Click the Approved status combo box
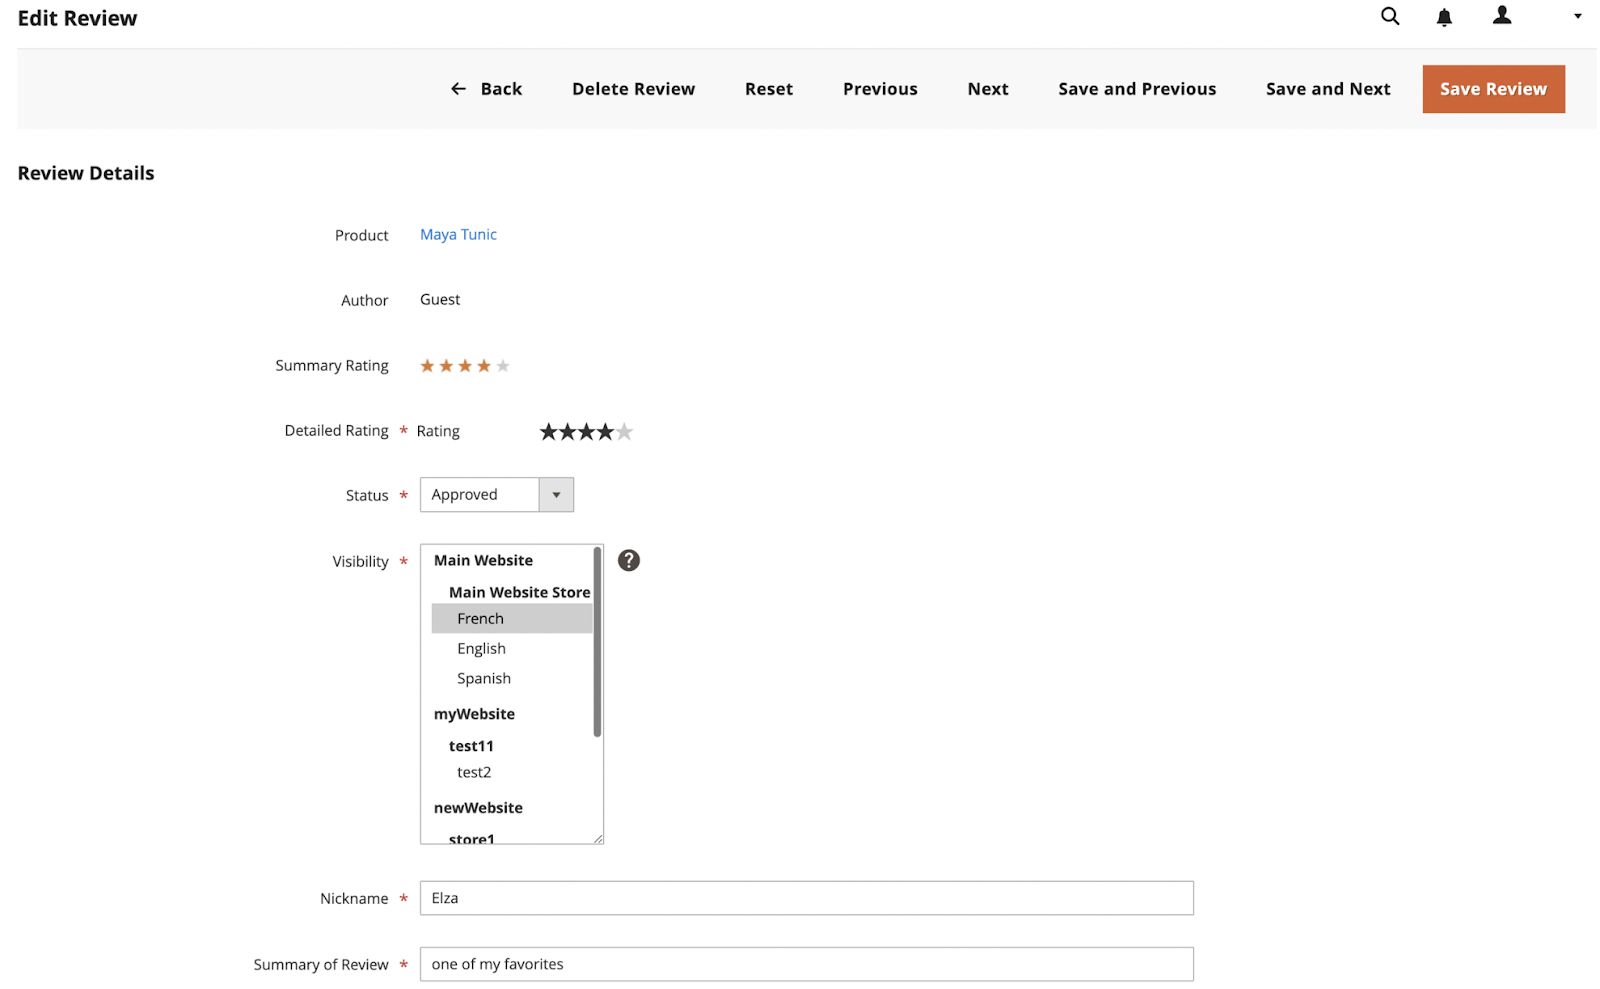This screenshot has height=989, width=1600. (480, 494)
